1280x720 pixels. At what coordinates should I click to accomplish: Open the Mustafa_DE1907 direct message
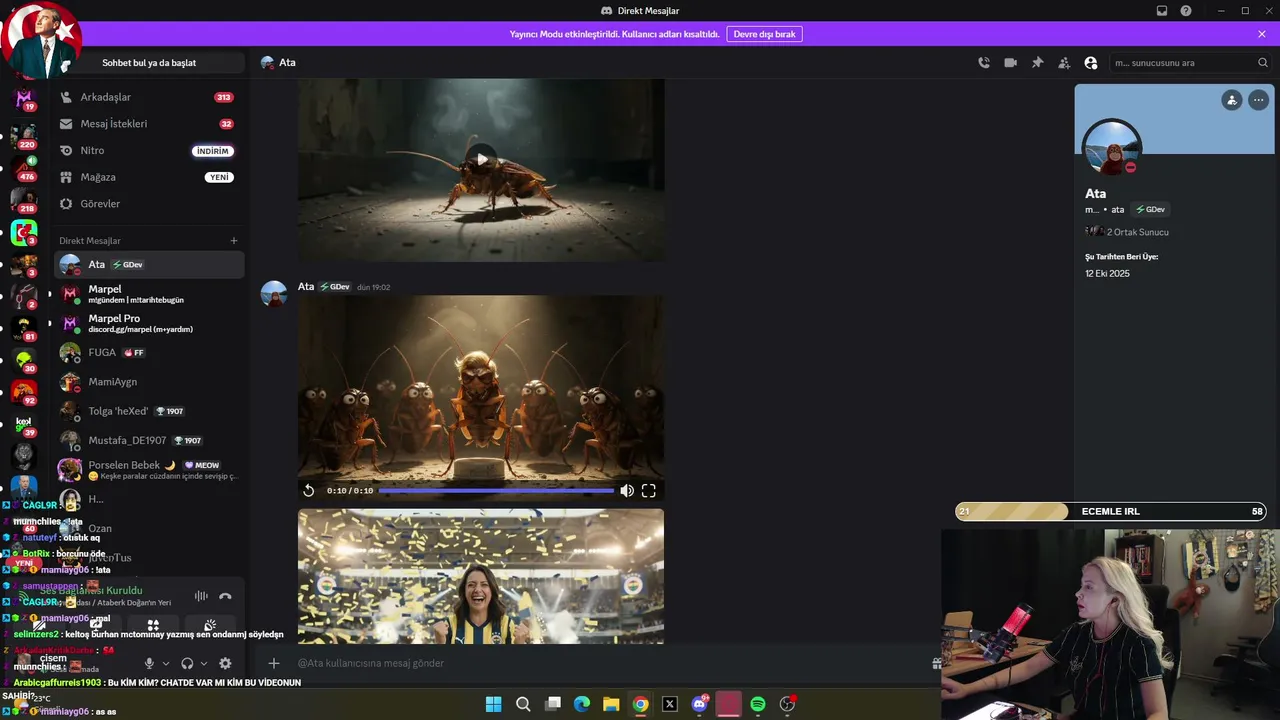pos(149,440)
